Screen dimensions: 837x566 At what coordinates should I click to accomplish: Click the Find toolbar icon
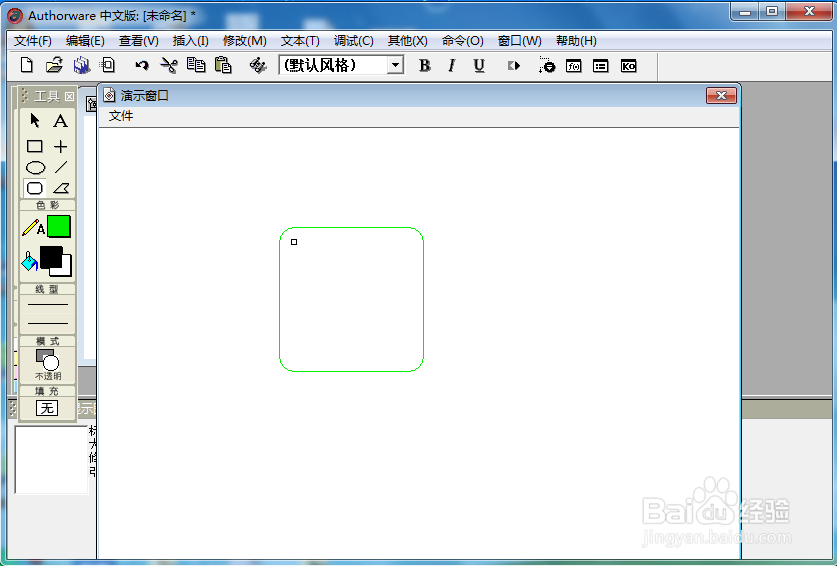click(258, 65)
